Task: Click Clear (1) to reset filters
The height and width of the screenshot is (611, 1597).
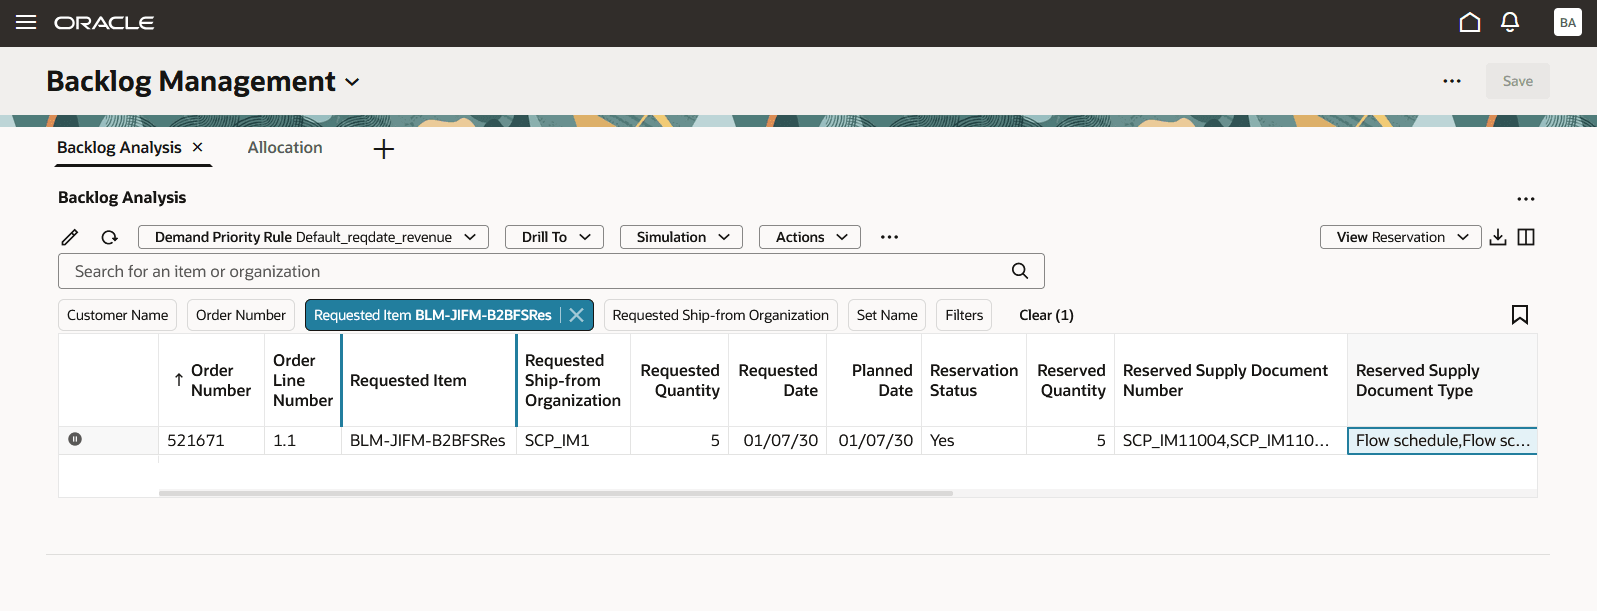Action: [x=1046, y=315]
